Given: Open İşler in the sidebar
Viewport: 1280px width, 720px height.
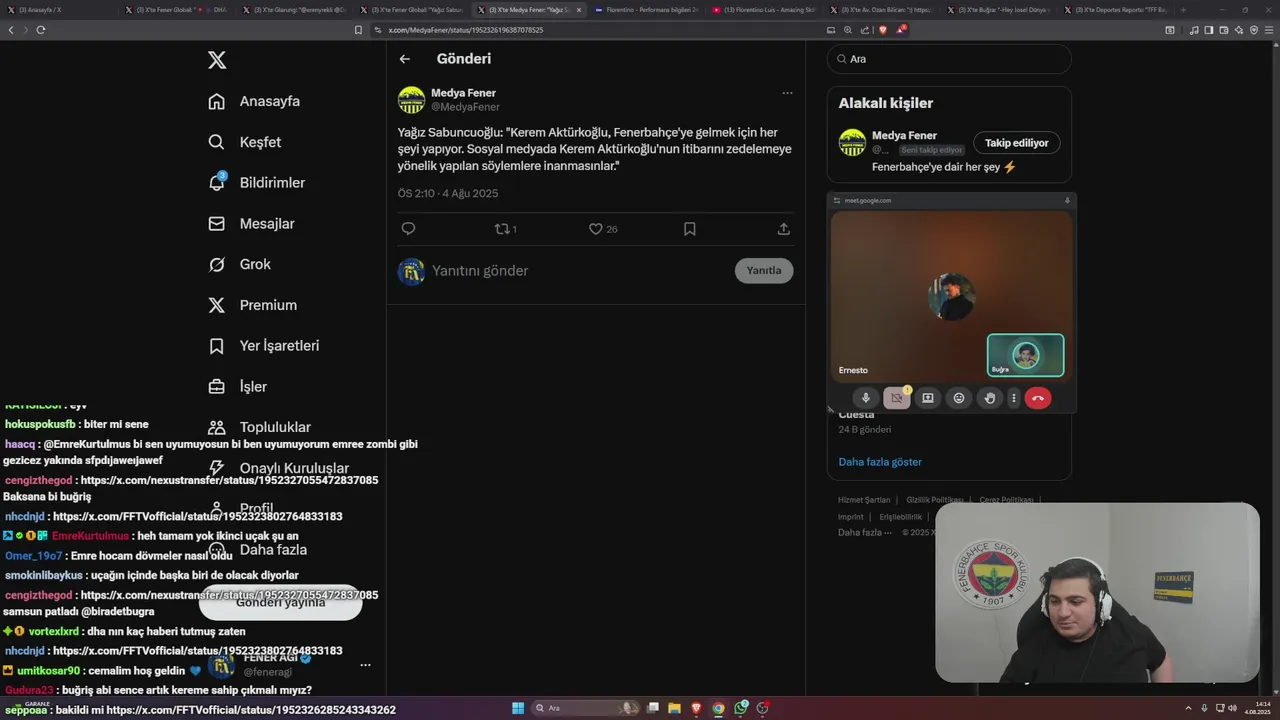Looking at the screenshot, I should click(237, 386).
